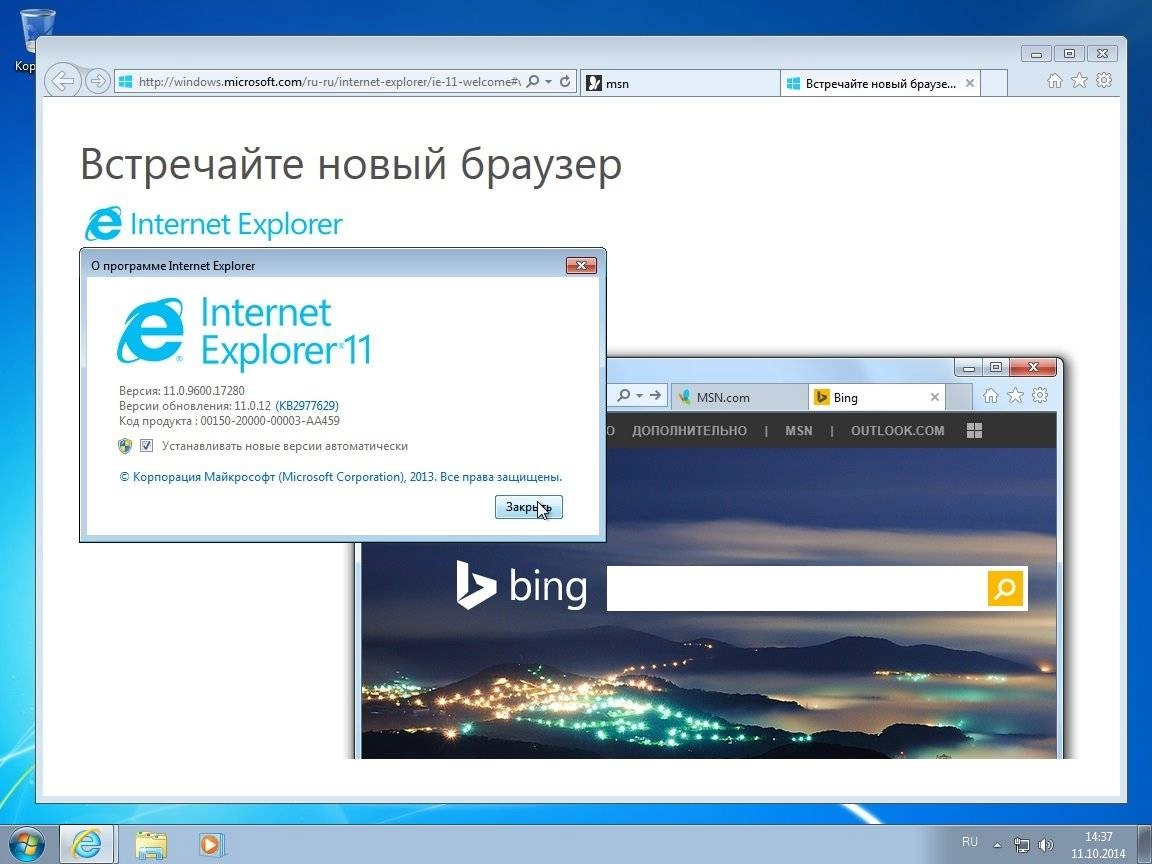Viewport: 1152px width, 864px height.
Task: Click the apps grid icon in Bing bar
Action: coord(974,431)
